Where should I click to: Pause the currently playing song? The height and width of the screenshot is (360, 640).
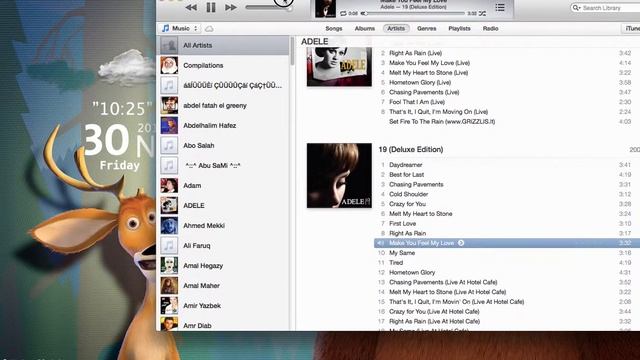click(x=211, y=7)
